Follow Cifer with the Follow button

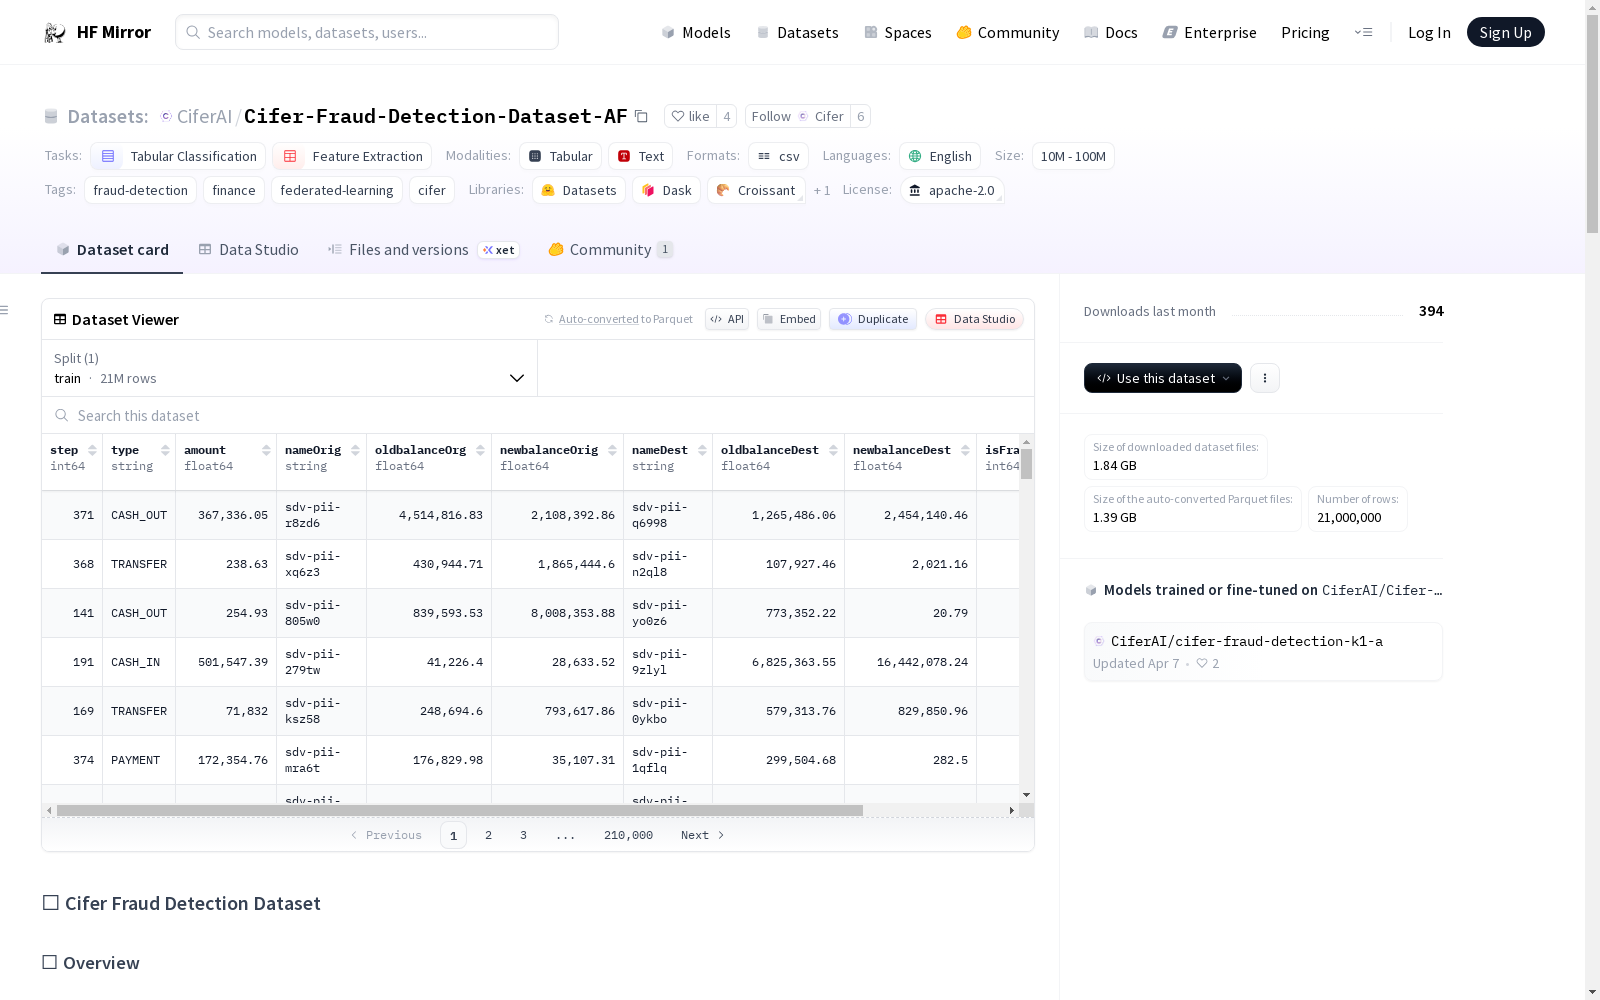(797, 116)
